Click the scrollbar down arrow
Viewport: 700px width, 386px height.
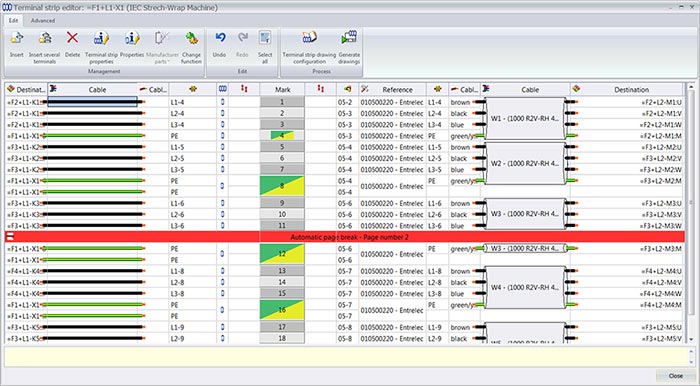click(692, 340)
